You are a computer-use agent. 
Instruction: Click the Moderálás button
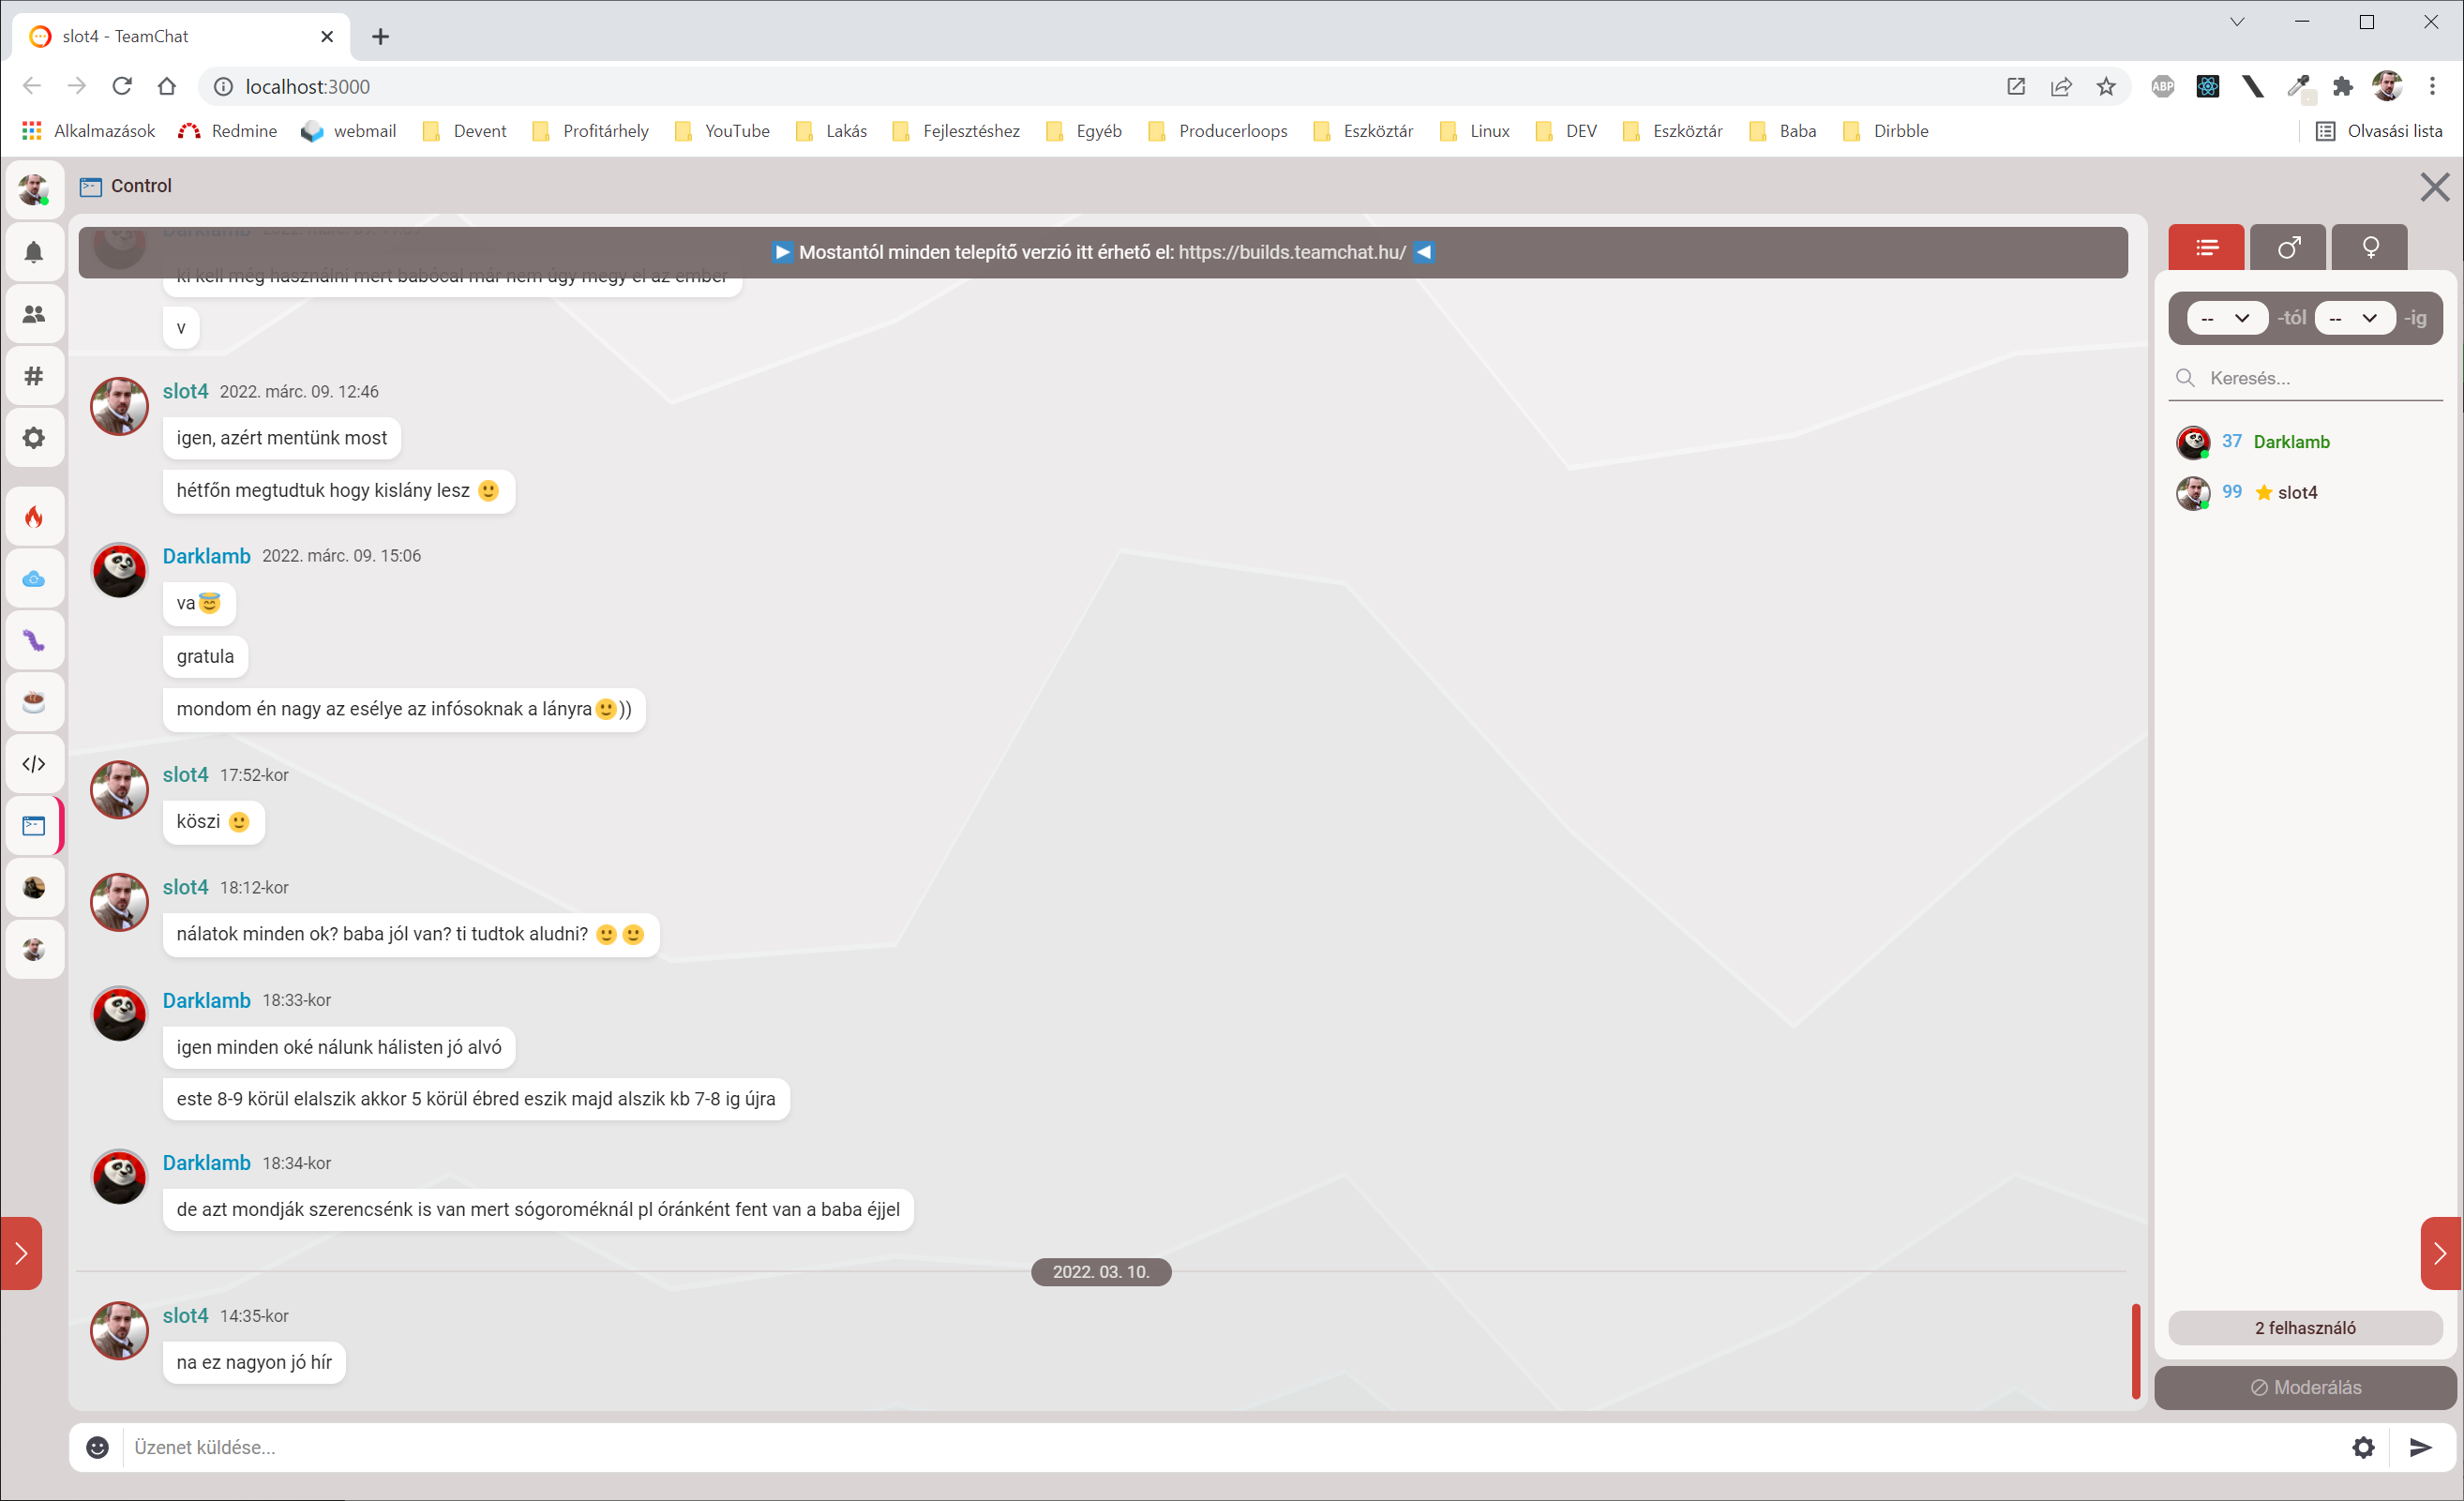[2305, 1387]
